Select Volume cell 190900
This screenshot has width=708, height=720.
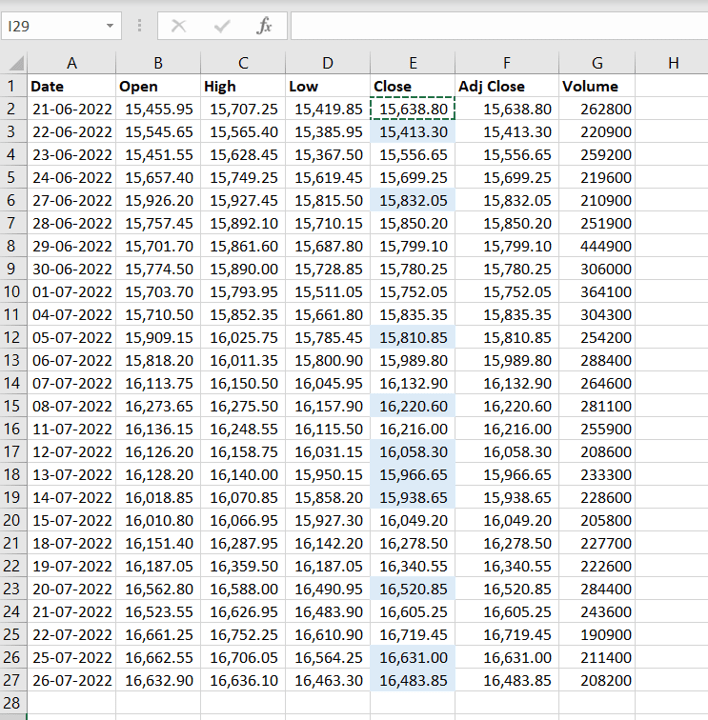tap(597, 635)
